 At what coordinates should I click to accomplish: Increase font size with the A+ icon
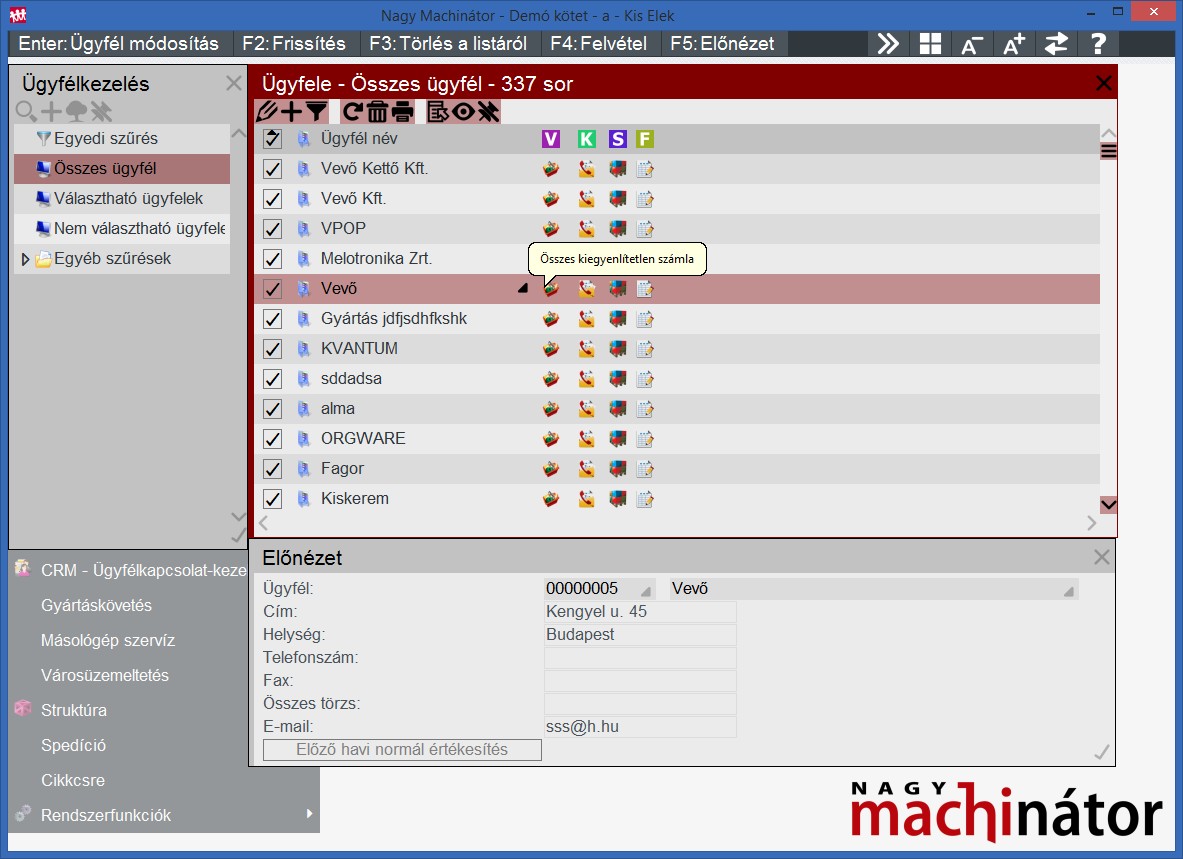(x=1014, y=44)
